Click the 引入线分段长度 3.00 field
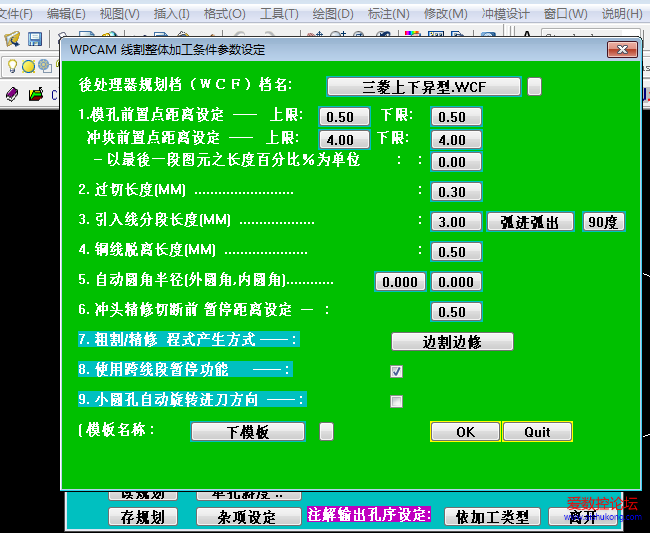The image size is (650, 533). 456,222
